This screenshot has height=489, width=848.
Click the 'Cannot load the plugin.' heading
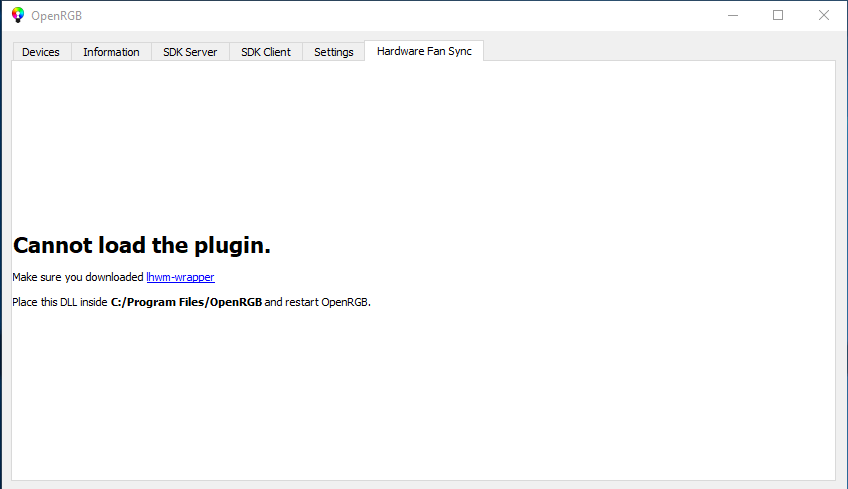point(142,246)
